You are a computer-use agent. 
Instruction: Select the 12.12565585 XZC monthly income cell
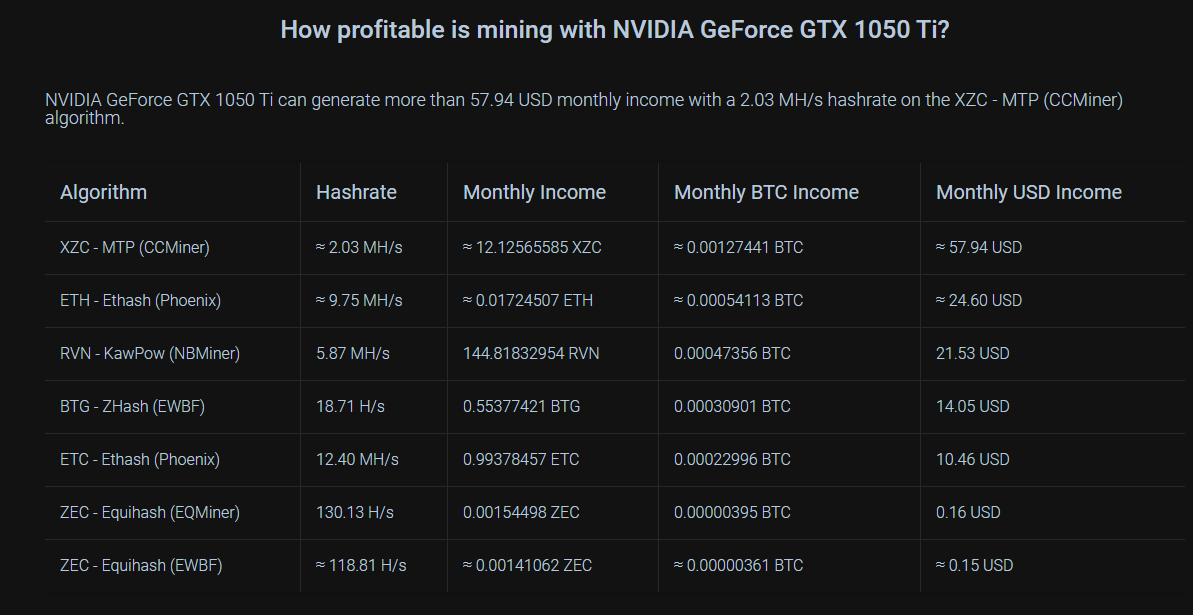[532, 247]
